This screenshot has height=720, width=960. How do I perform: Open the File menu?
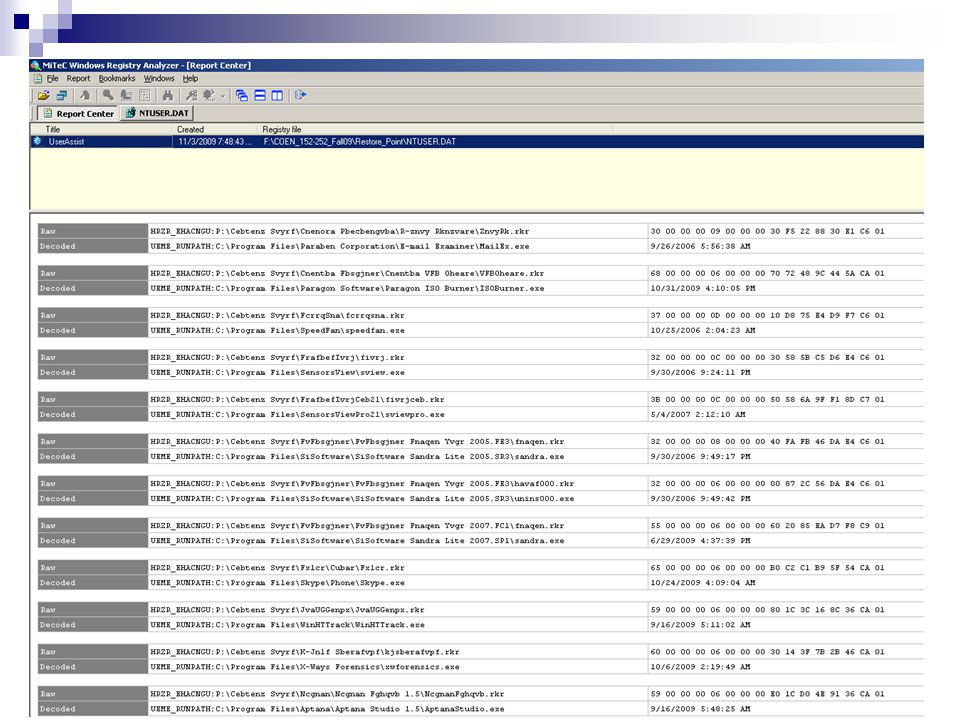pyautogui.click(x=53, y=79)
